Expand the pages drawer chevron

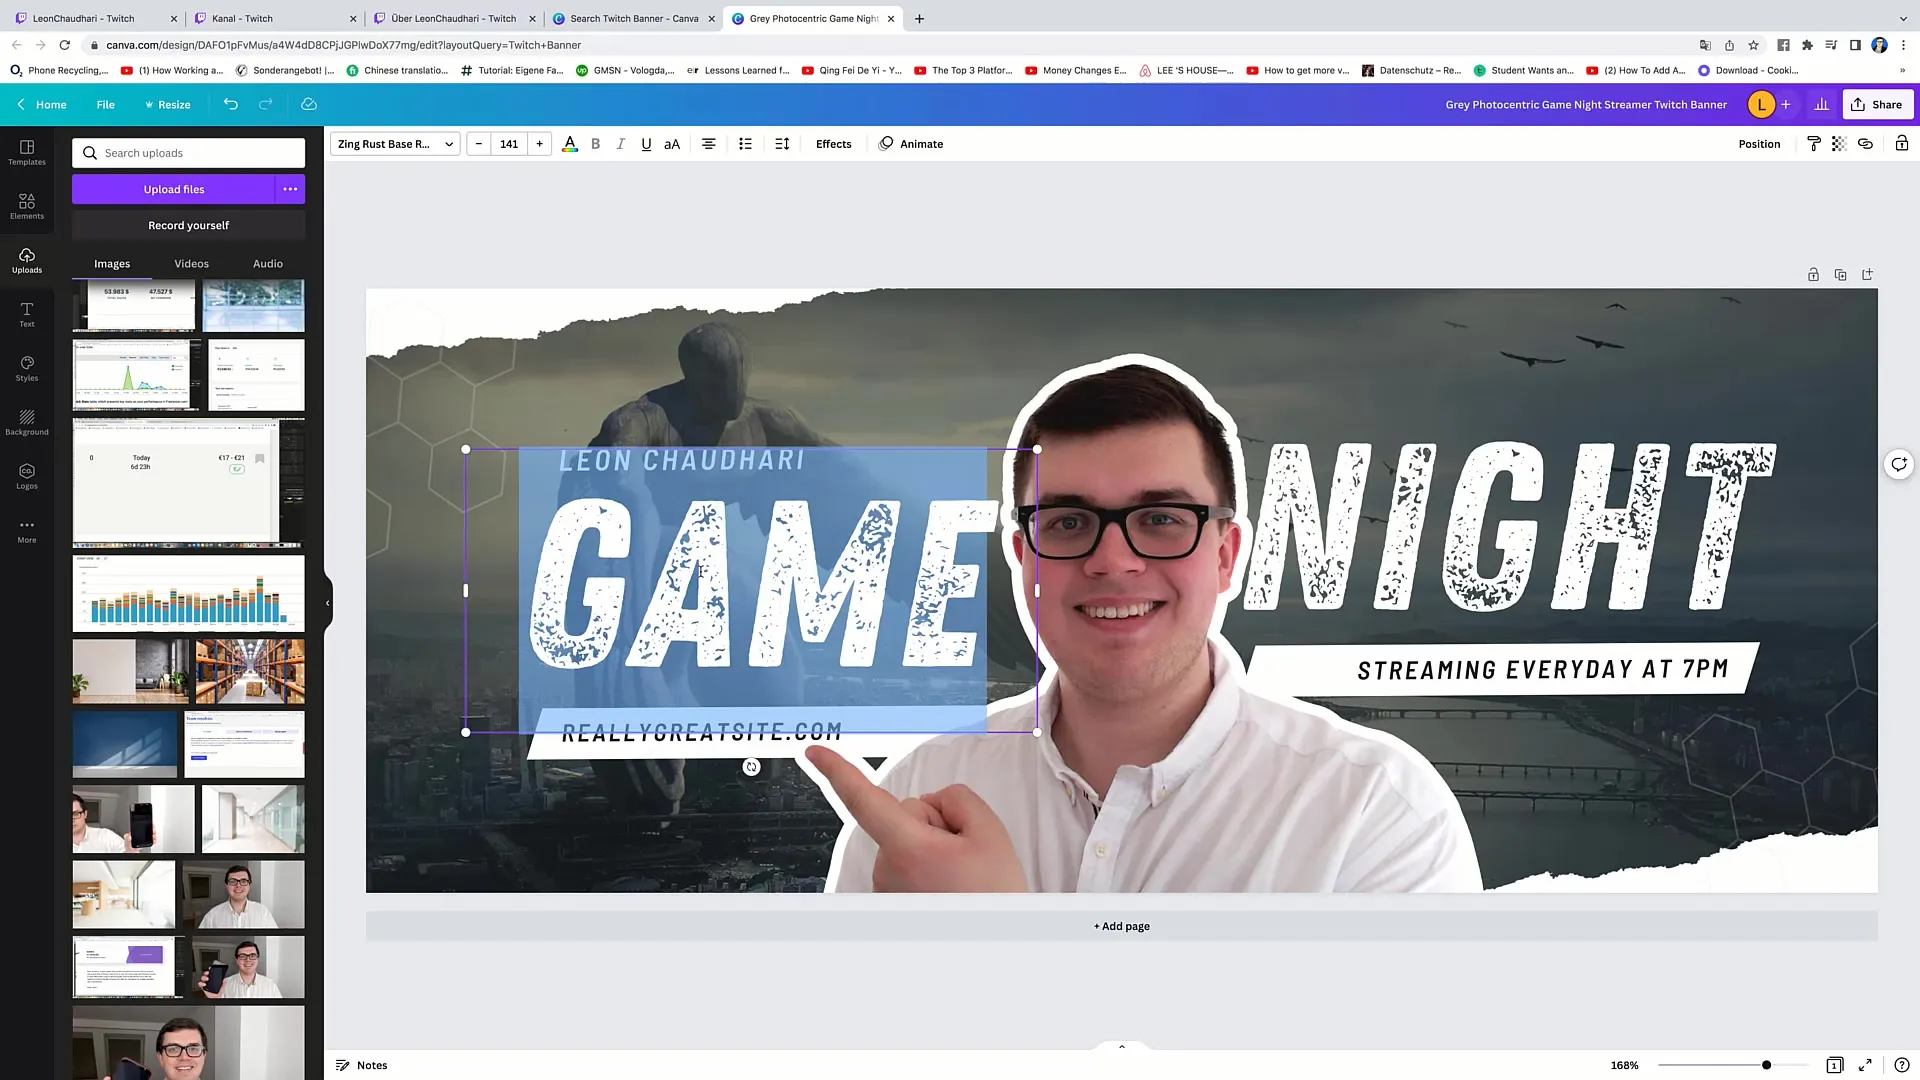tap(1121, 1047)
